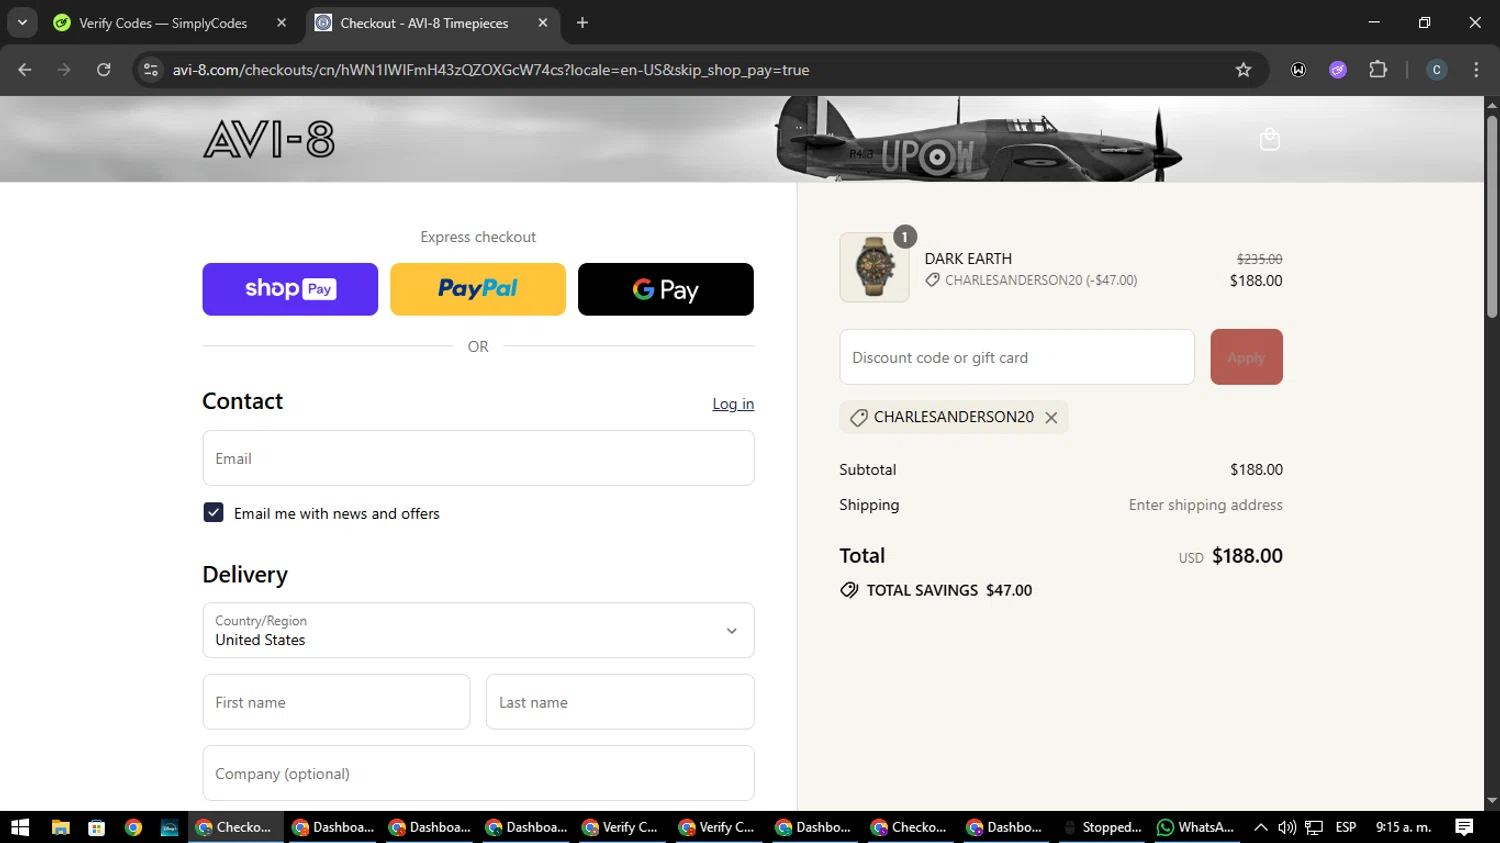Click the scrollbar down arrow

point(1492,801)
